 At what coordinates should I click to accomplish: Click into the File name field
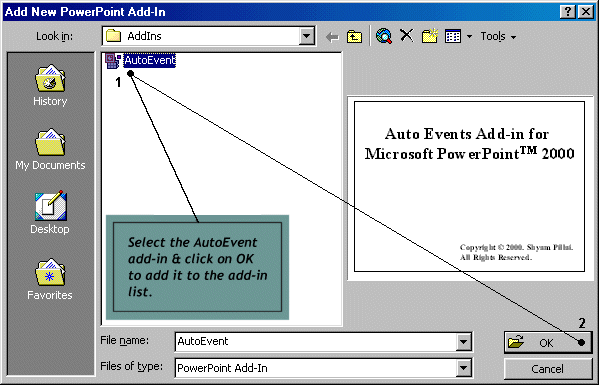316,341
